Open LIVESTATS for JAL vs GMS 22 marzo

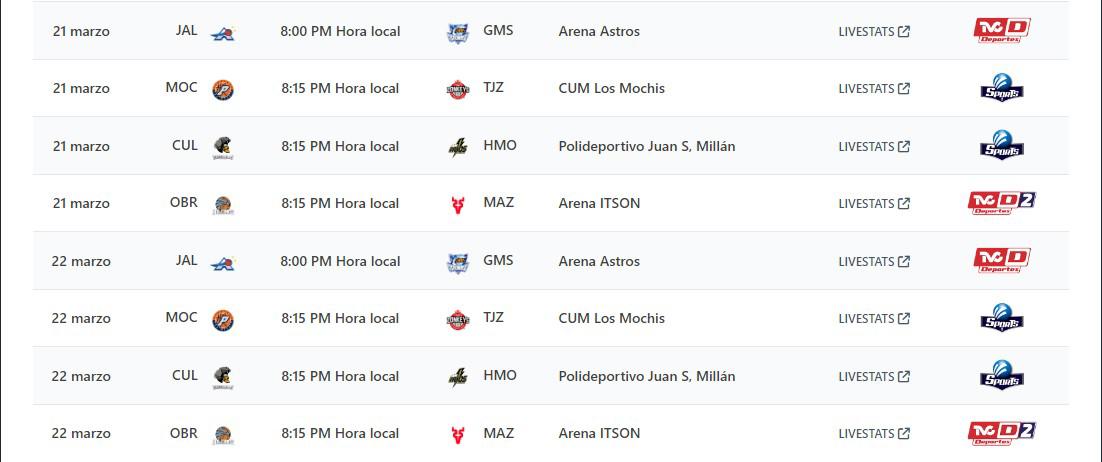tap(874, 262)
